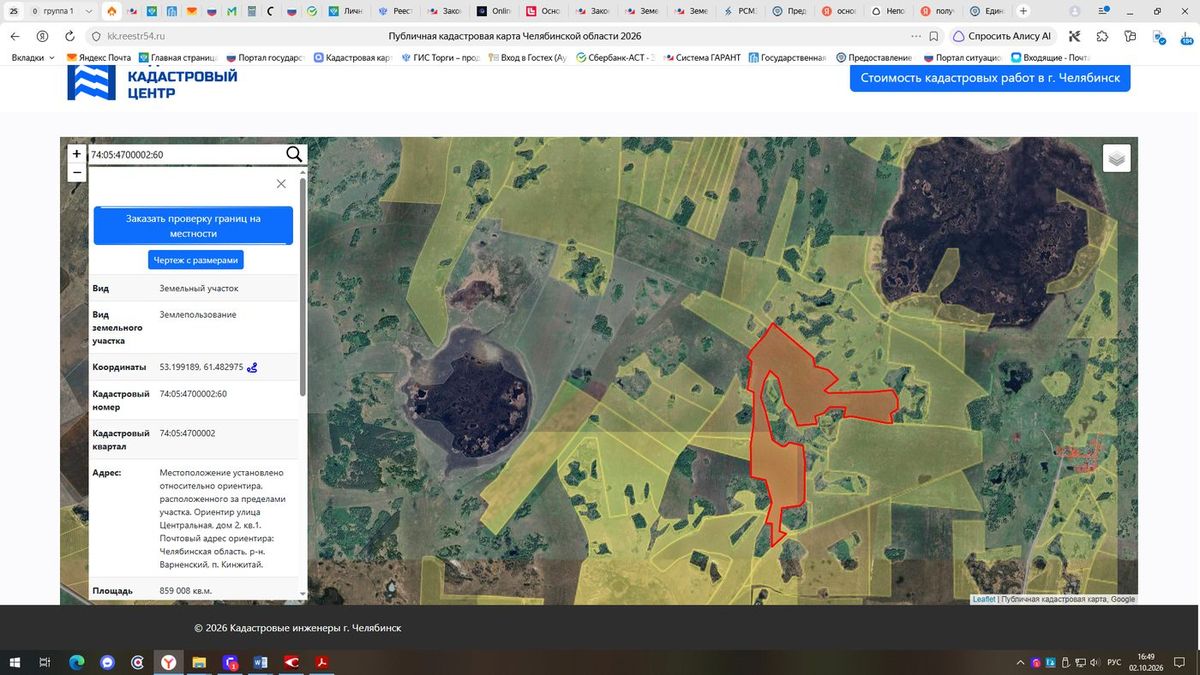Image resolution: width=1200 pixels, height=675 pixels.
Task: Reload the current page
Action: tap(69, 36)
